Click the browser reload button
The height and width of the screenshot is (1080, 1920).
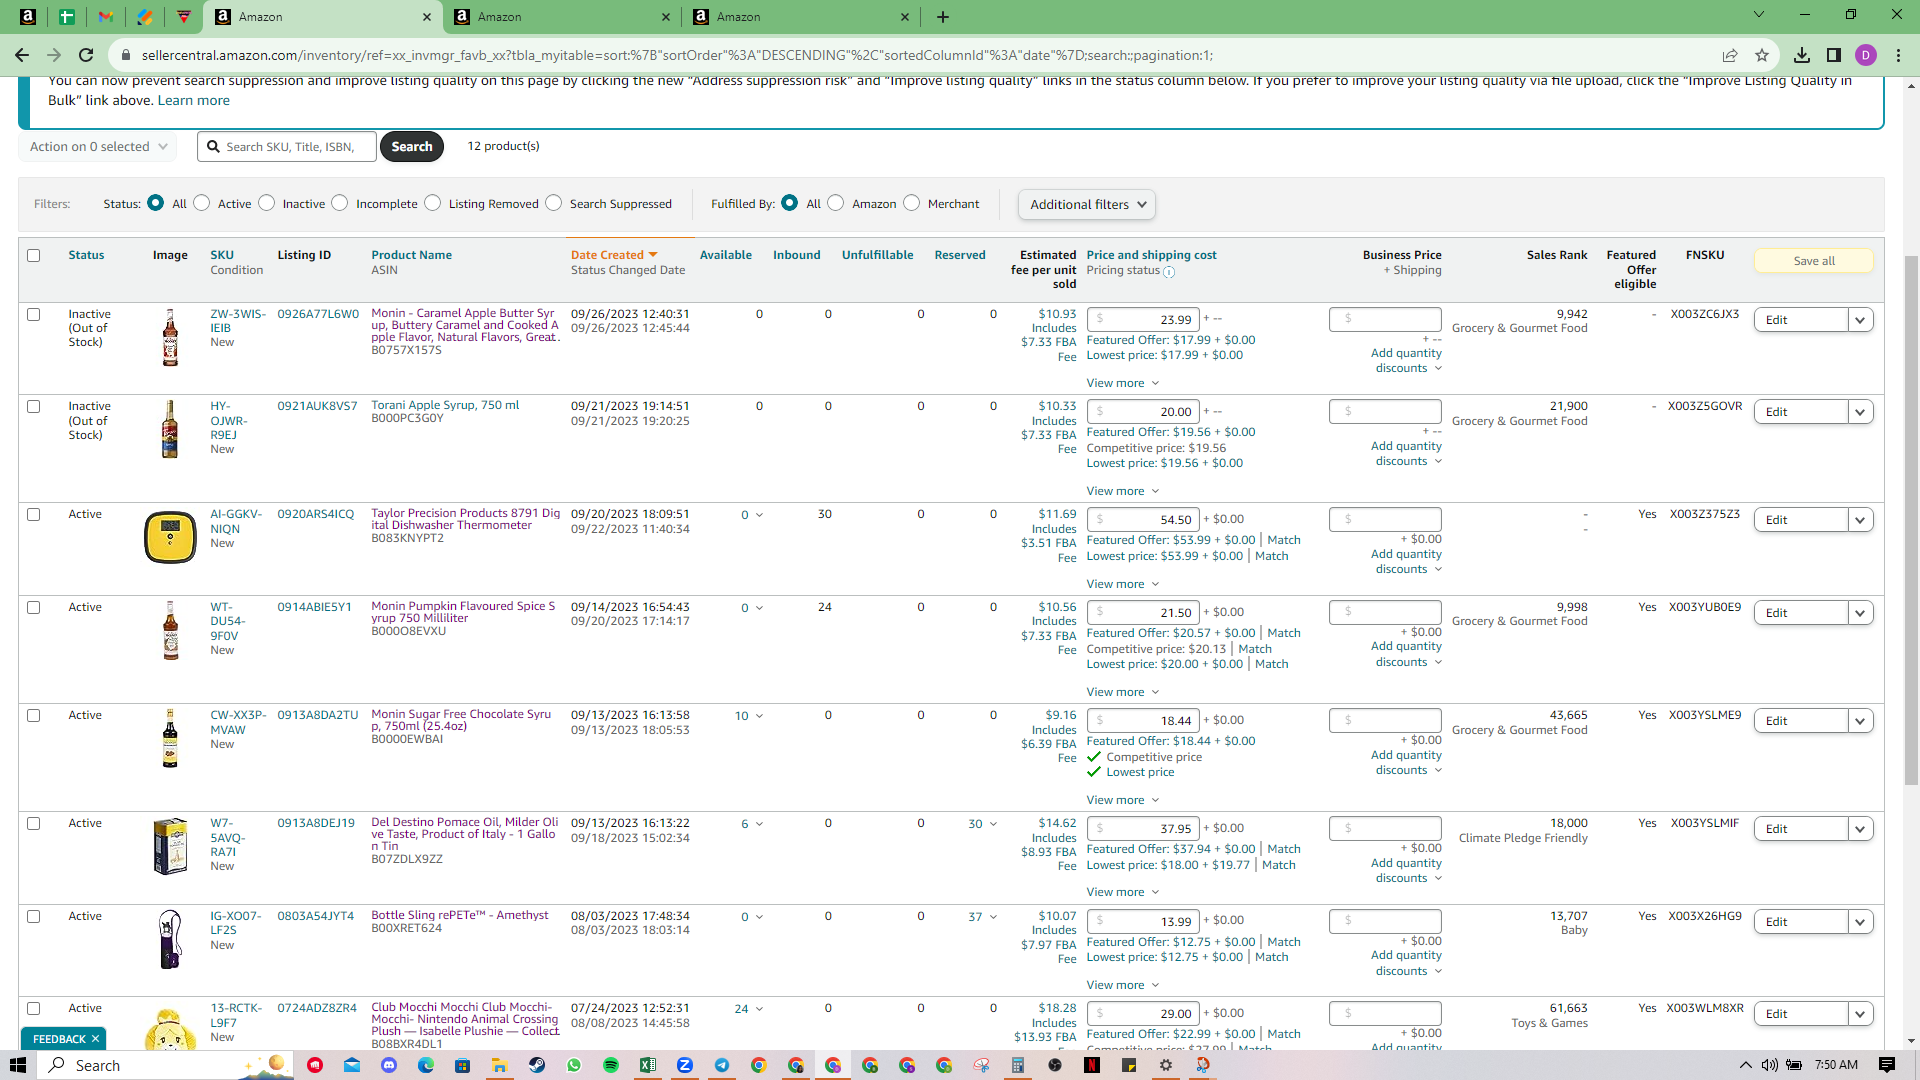pyautogui.click(x=86, y=55)
